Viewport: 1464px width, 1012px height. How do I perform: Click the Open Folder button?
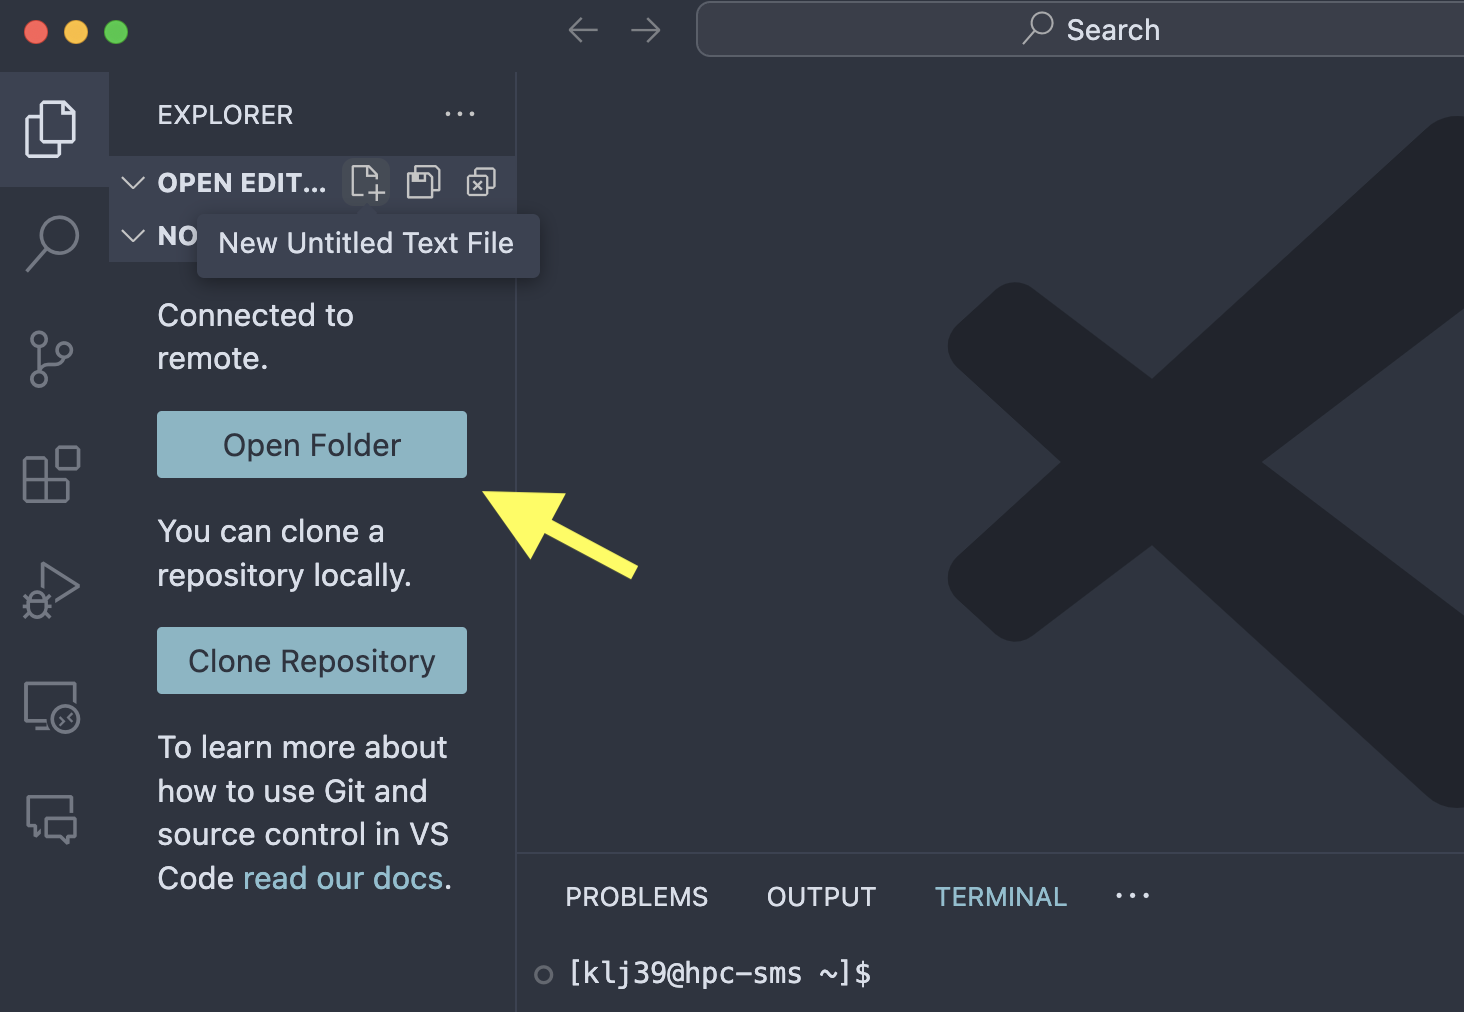coord(311,444)
